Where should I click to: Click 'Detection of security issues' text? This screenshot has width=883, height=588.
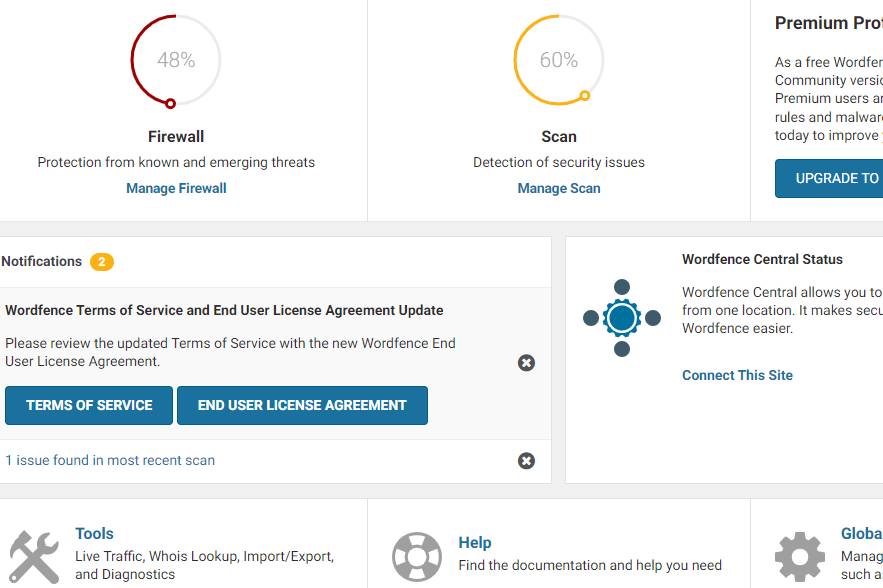[x=559, y=162]
